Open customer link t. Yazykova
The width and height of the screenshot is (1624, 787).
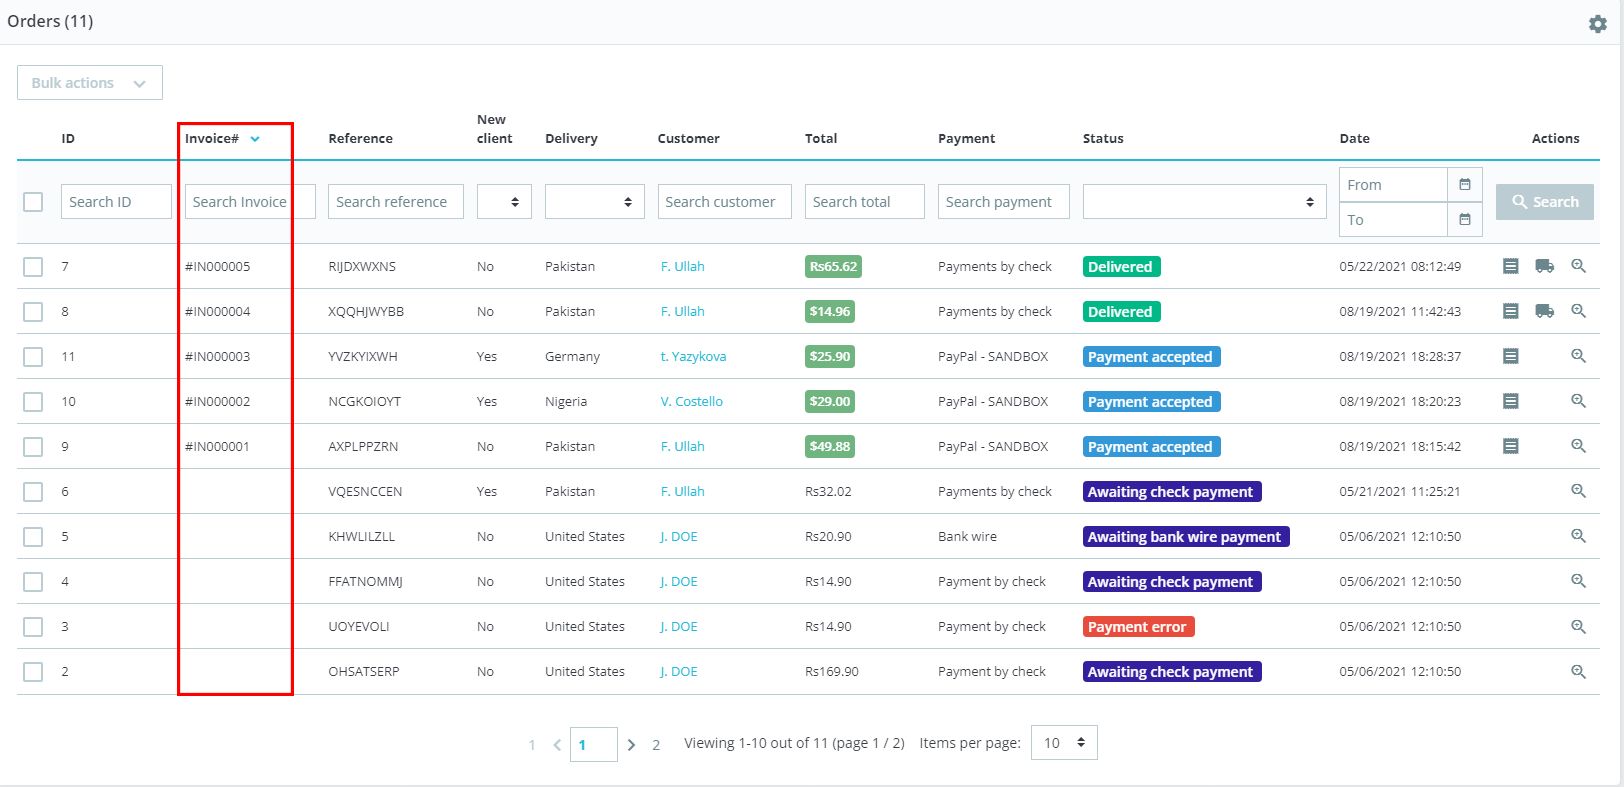[x=693, y=357]
